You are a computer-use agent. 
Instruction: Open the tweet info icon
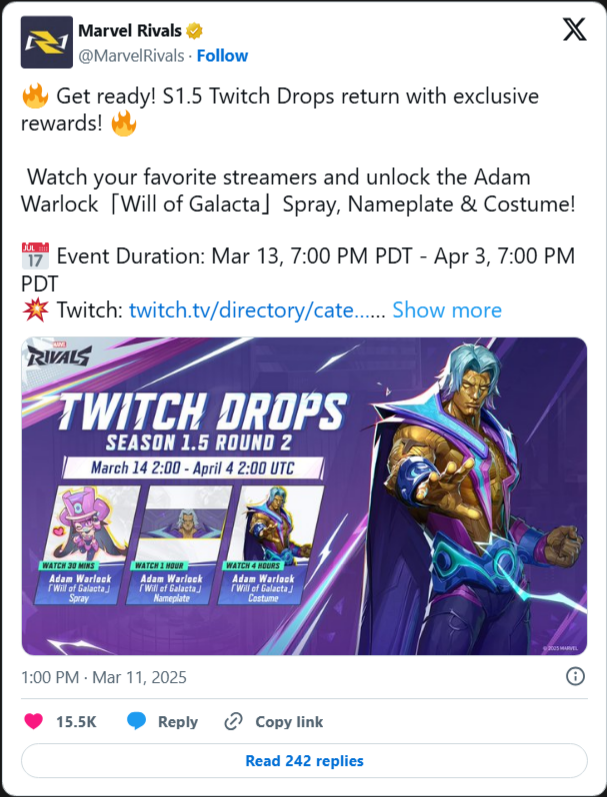point(575,677)
